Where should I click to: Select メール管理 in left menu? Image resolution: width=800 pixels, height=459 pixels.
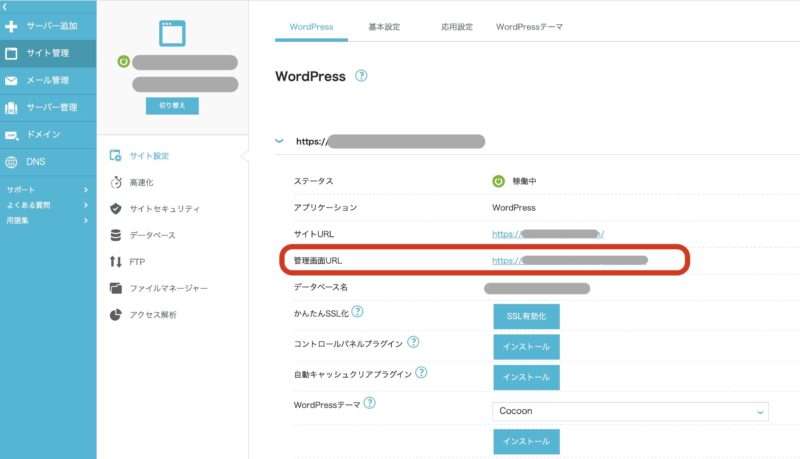pyautogui.click(x=48, y=81)
